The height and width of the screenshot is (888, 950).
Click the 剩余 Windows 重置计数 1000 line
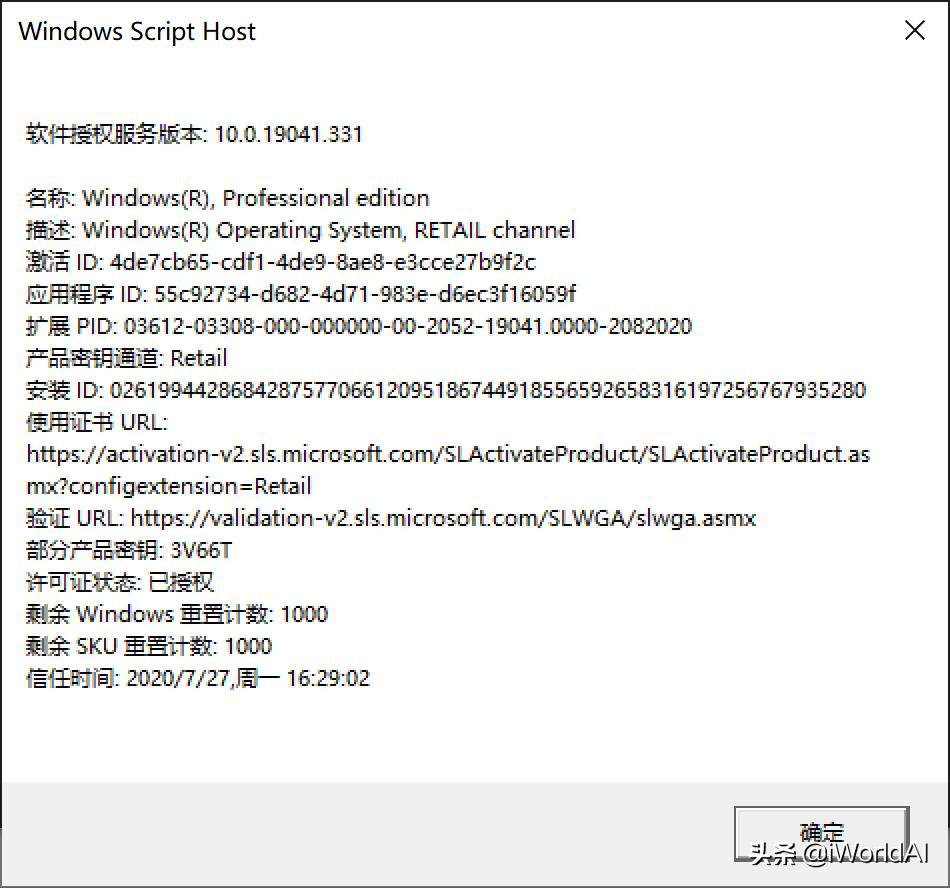coord(177,615)
